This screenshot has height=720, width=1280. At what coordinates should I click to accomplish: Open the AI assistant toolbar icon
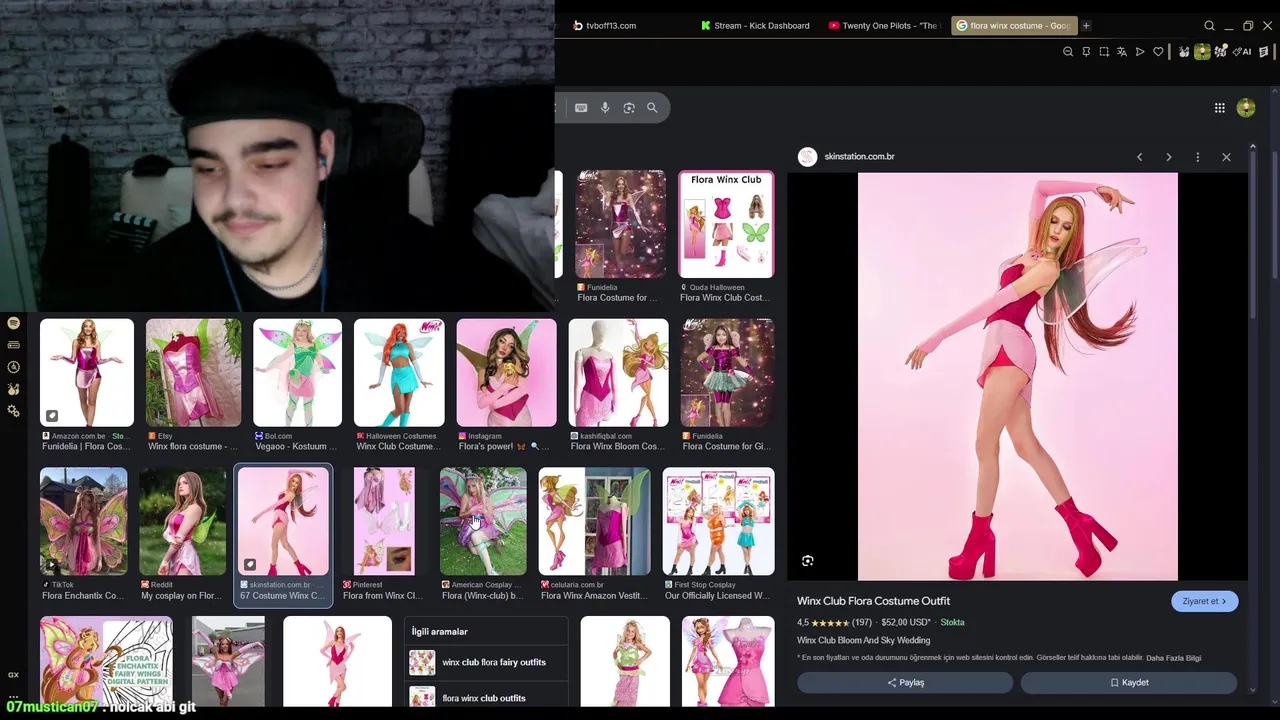1243,52
